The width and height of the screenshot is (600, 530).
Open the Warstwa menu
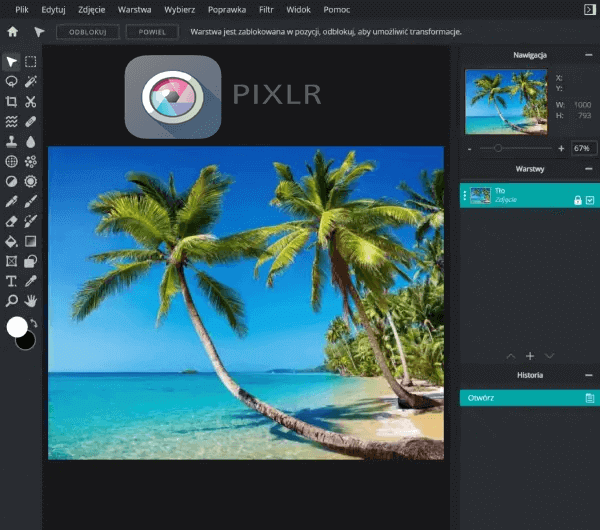(x=134, y=10)
